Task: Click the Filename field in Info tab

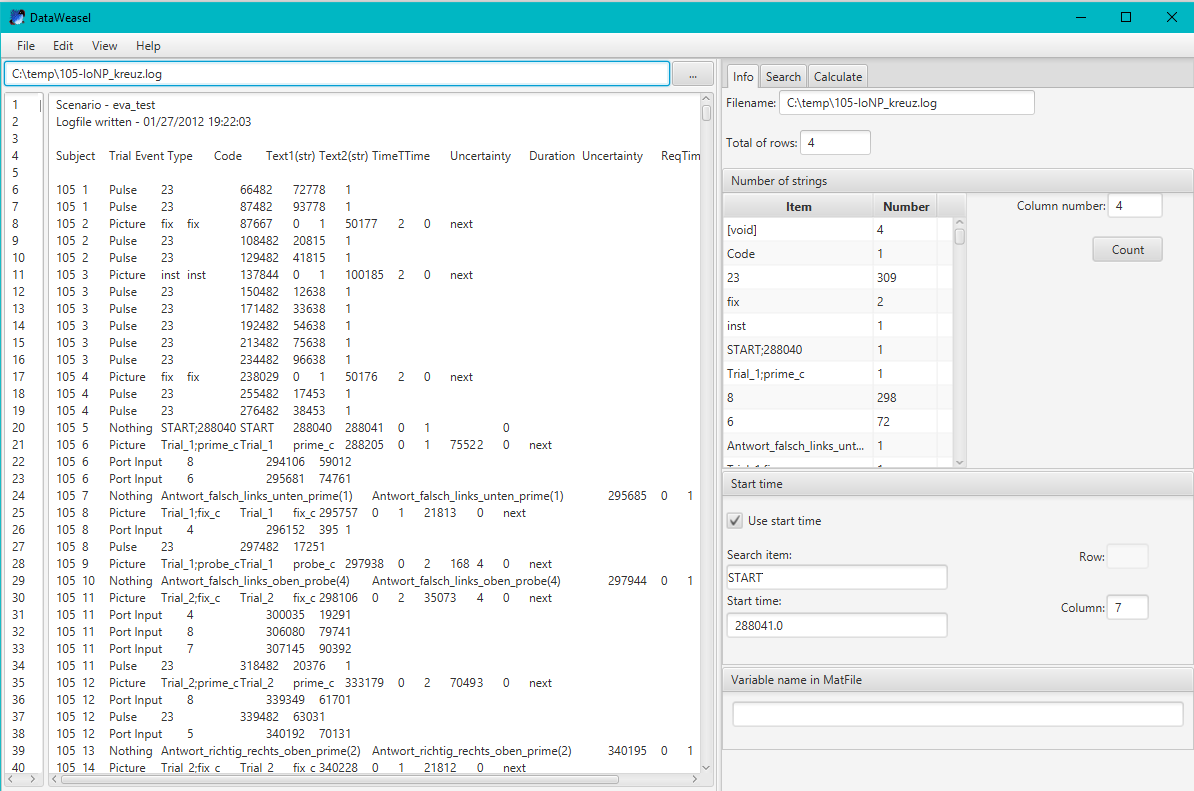Action: point(907,103)
